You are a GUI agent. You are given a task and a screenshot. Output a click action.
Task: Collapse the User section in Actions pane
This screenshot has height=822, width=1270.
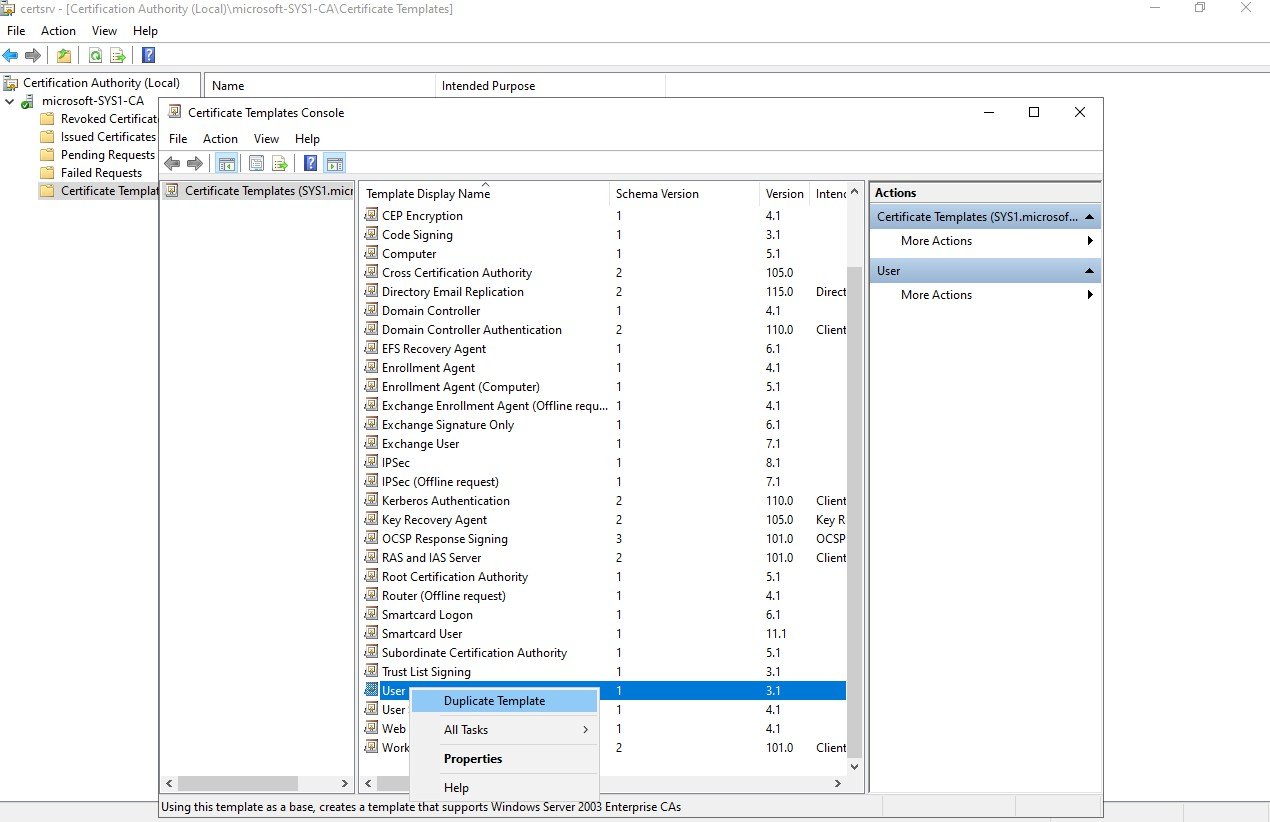pyautogui.click(x=1090, y=271)
